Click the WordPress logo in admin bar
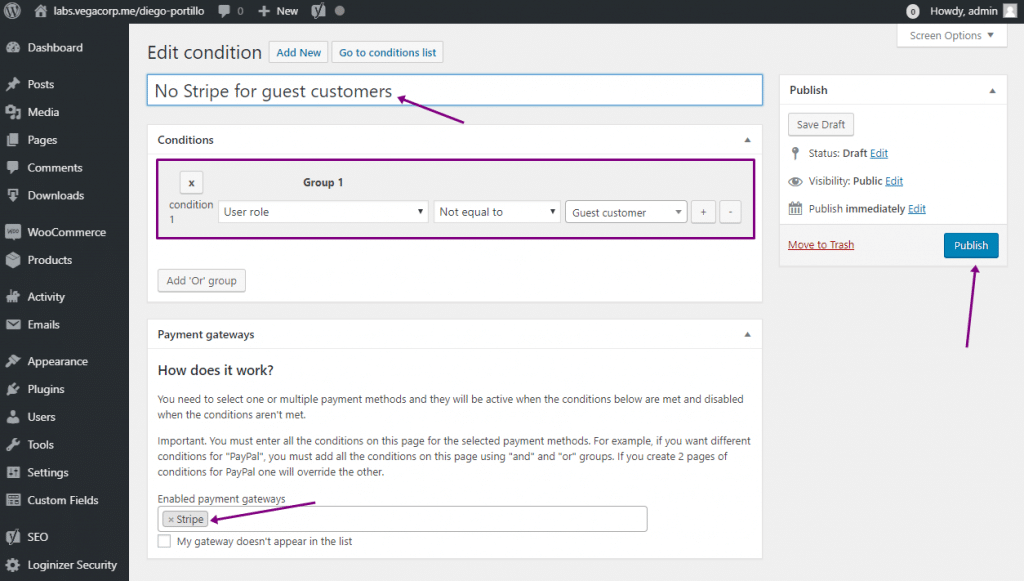1024x581 pixels. (13, 11)
